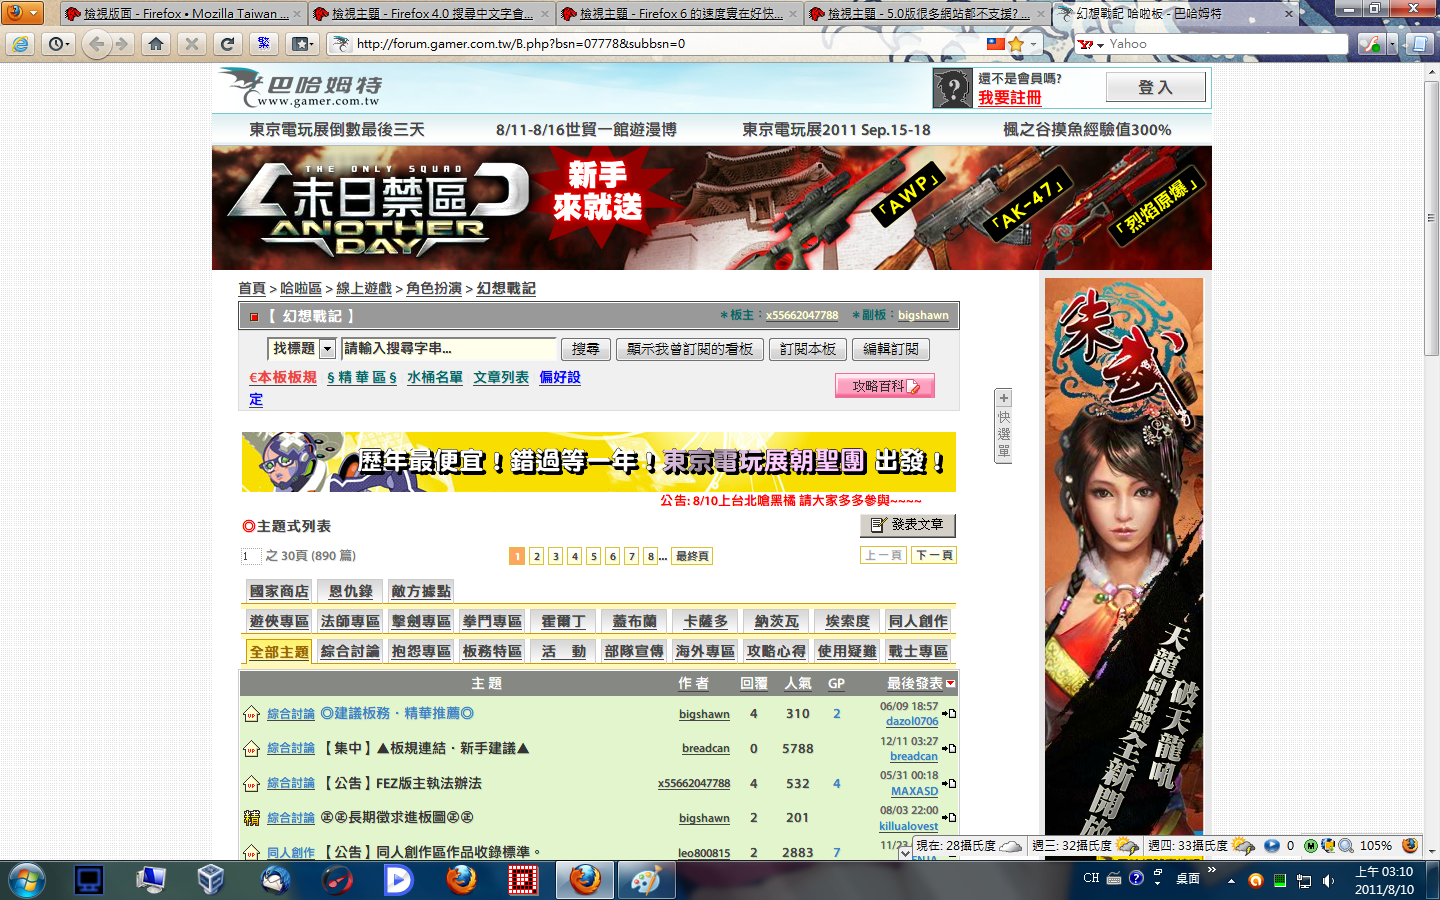
Task: Select the 全部主題 category tab
Action: click(x=279, y=652)
